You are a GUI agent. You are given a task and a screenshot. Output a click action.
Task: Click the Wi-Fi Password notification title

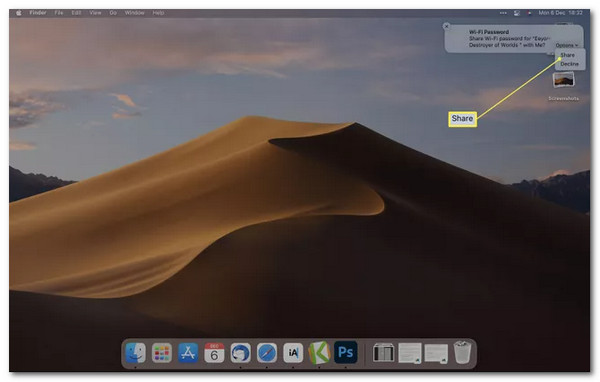coord(489,32)
